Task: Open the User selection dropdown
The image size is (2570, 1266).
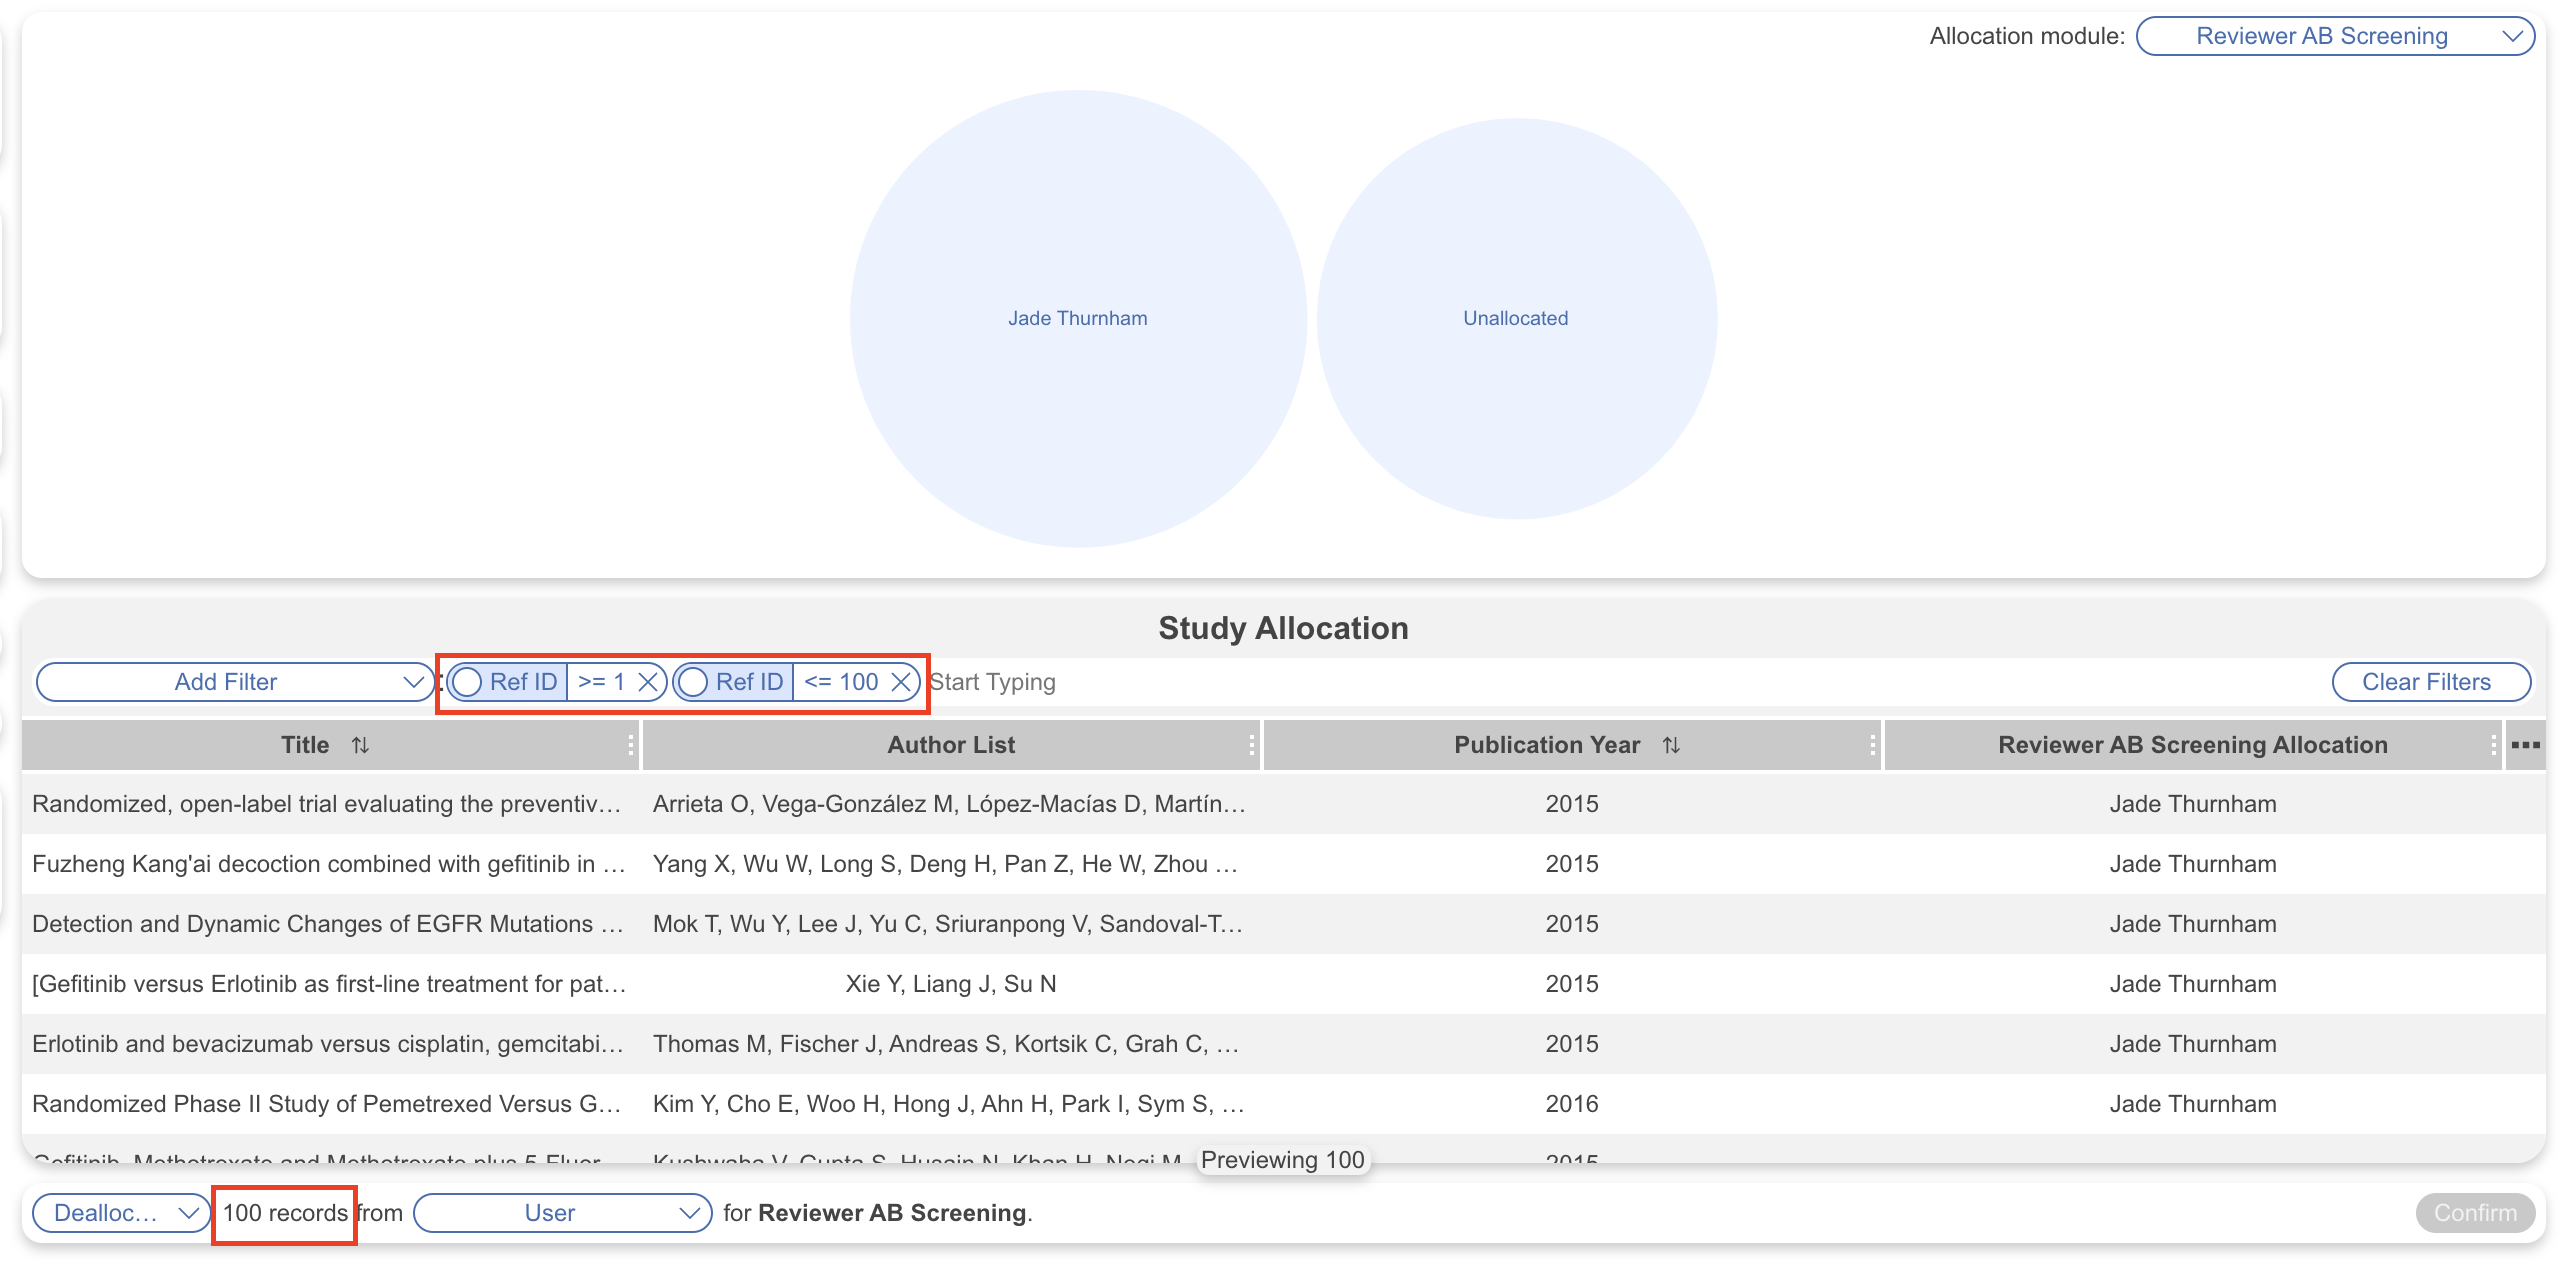Action: click(562, 1213)
